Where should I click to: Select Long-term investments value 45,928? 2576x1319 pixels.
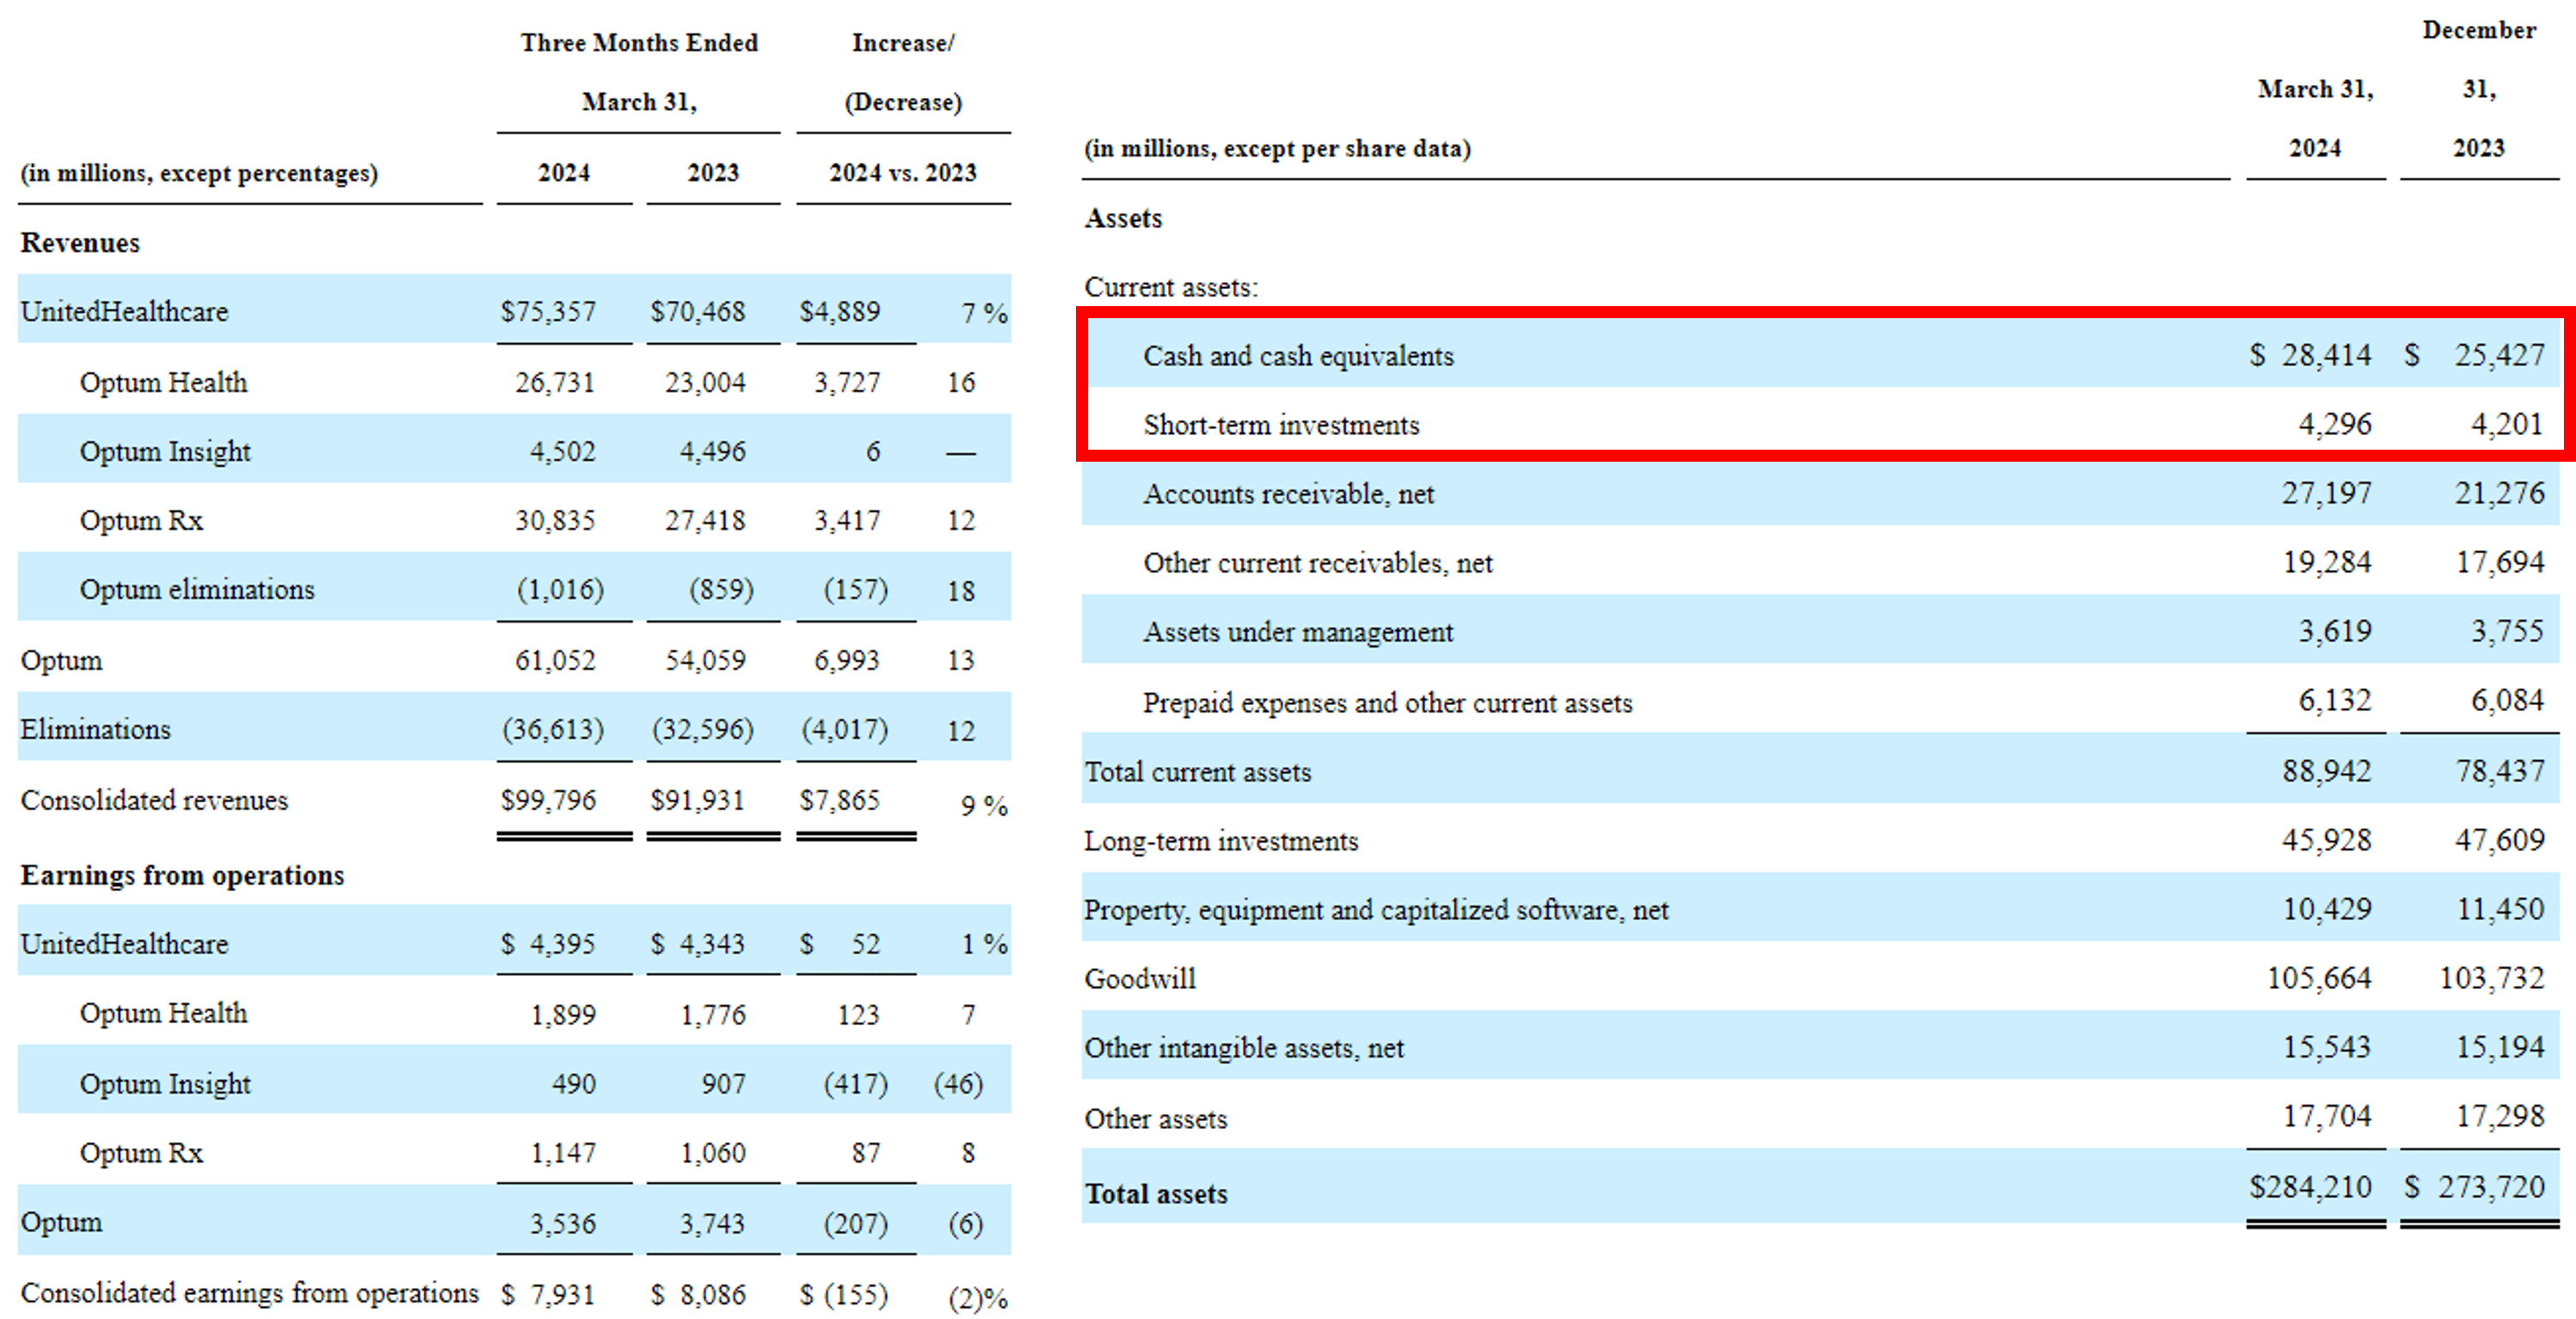pyautogui.click(x=2326, y=840)
